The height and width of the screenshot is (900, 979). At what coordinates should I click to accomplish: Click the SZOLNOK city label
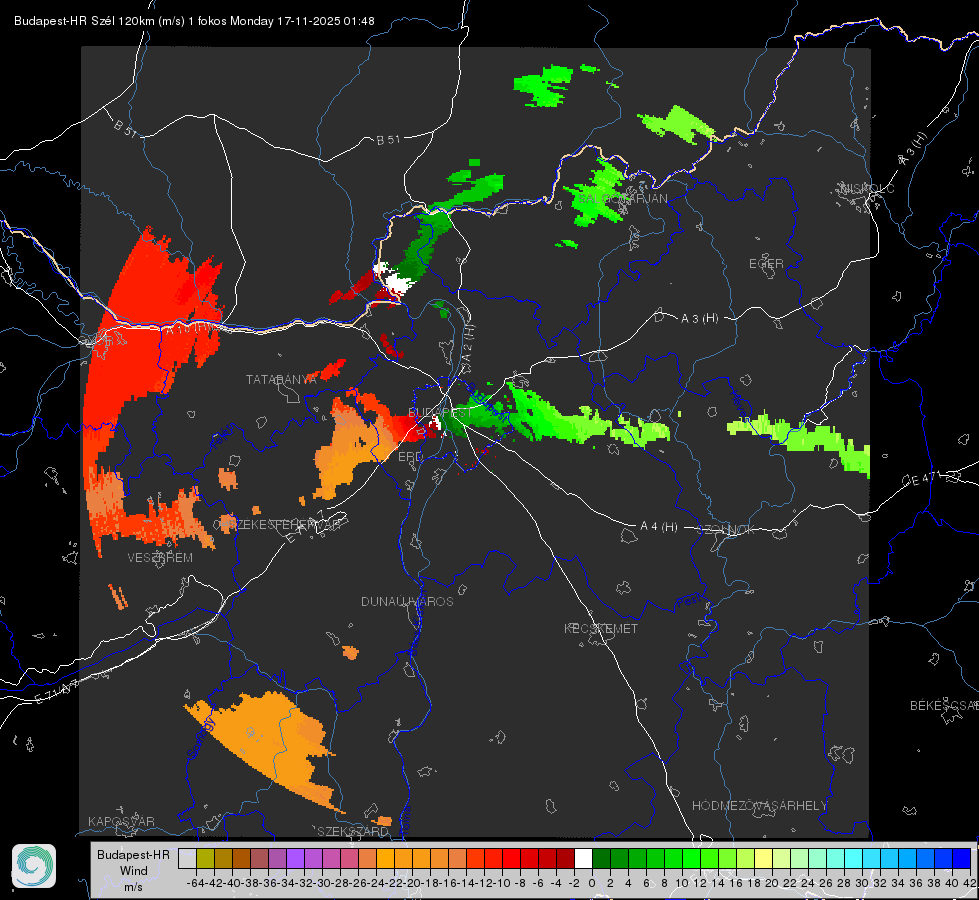(727, 530)
